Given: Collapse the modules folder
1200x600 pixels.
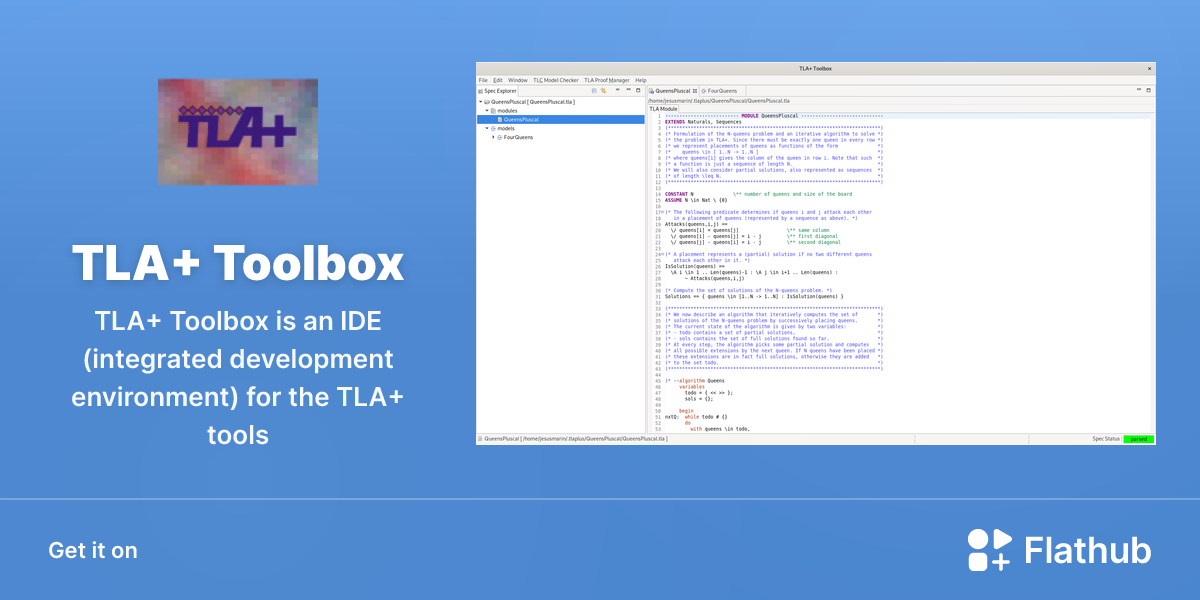Looking at the screenshot, I should coord(487,111).
